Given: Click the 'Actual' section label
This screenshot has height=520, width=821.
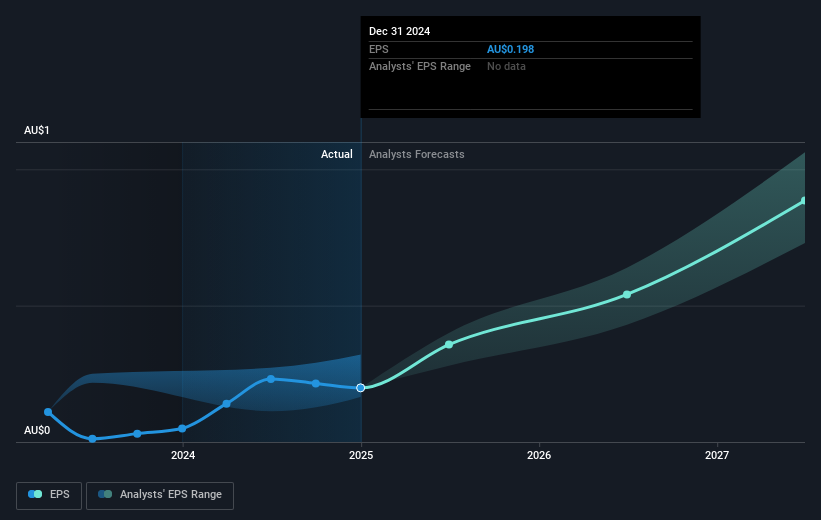Looking at the screenshot, I should [x=337, y=154].
